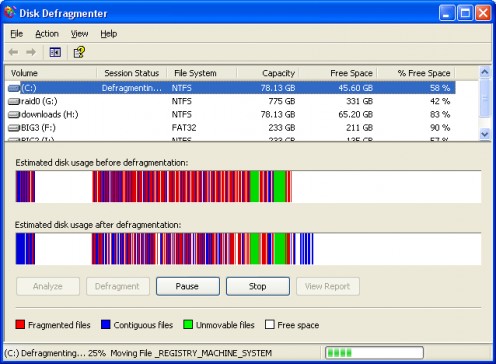496x364 pixels.
Task: Sort by the % Free Space column header
Action: (416, 73)
